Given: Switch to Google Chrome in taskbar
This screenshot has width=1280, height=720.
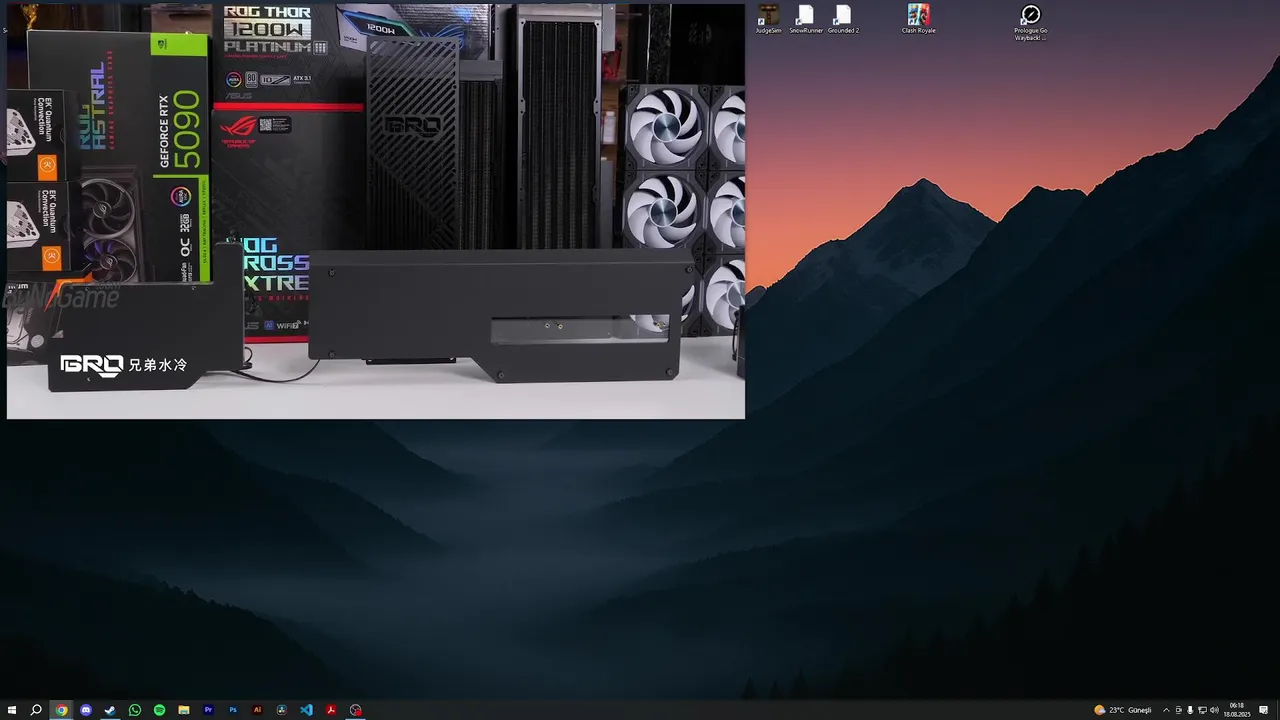Looking at the screenshot, I should click(61, 710).
